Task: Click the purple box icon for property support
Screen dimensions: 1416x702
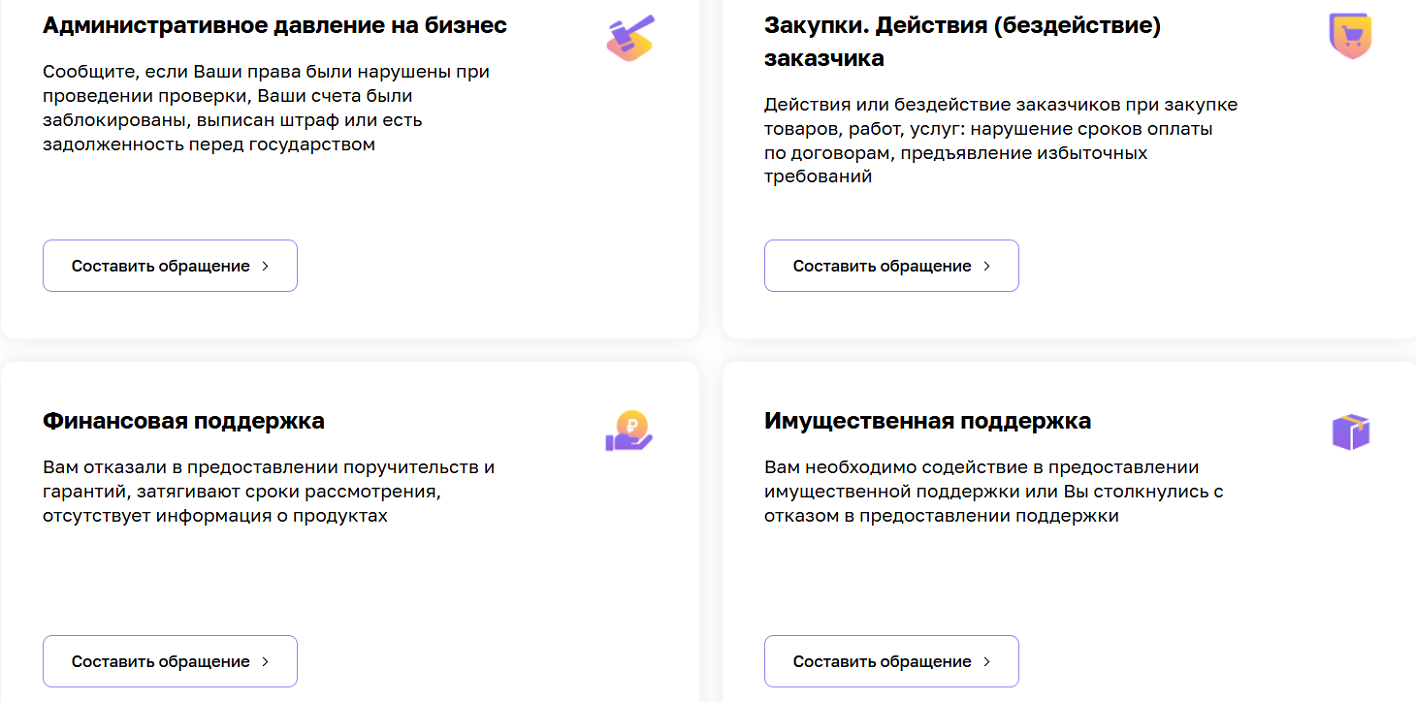Action: [1351, 432]
